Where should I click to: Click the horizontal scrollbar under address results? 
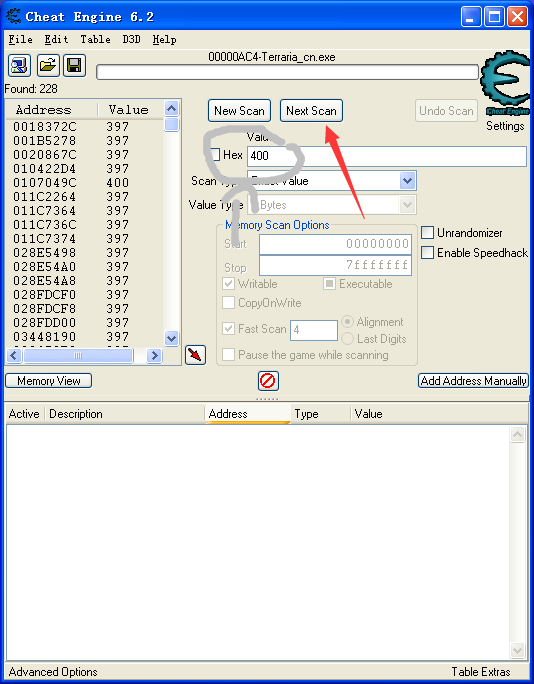tap(84, 356)
